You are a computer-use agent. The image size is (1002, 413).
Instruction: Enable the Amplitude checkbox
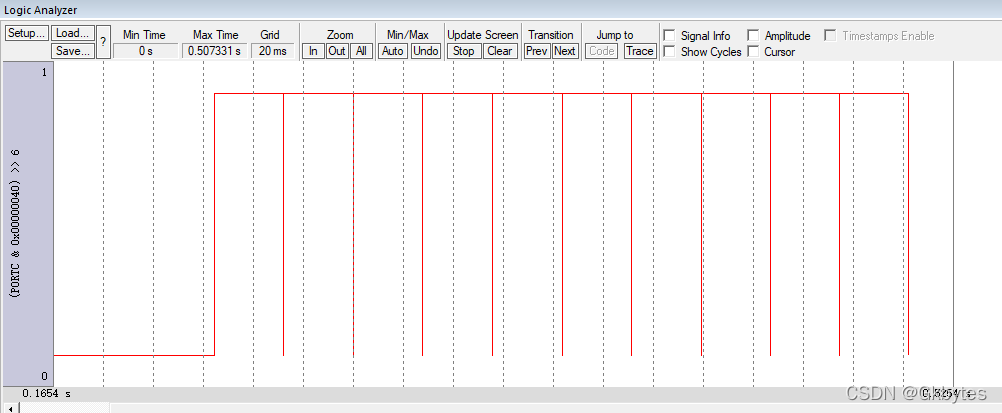753,36
